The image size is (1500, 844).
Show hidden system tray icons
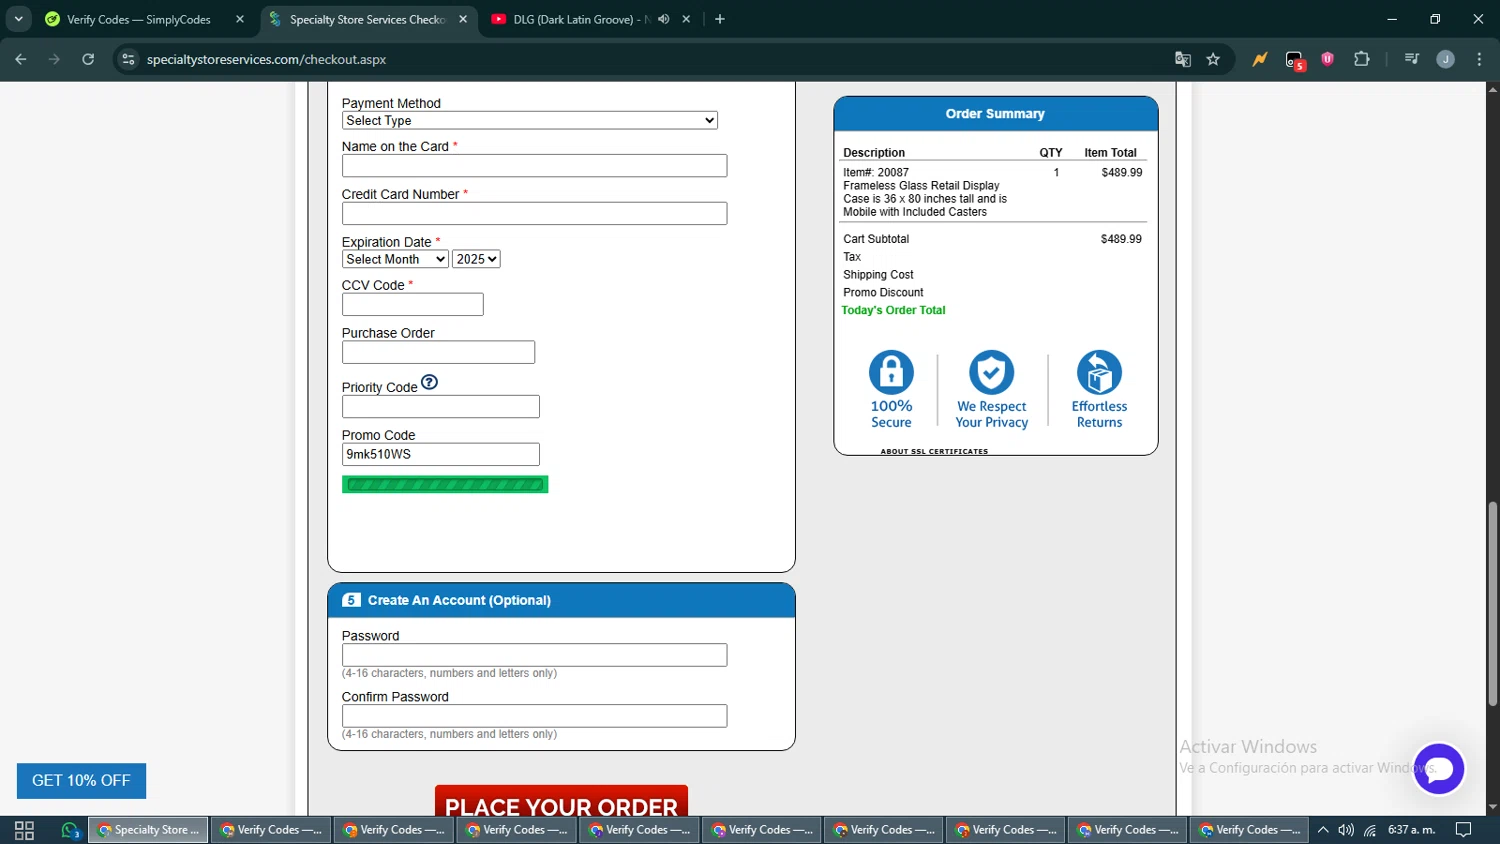(1323, 830)
